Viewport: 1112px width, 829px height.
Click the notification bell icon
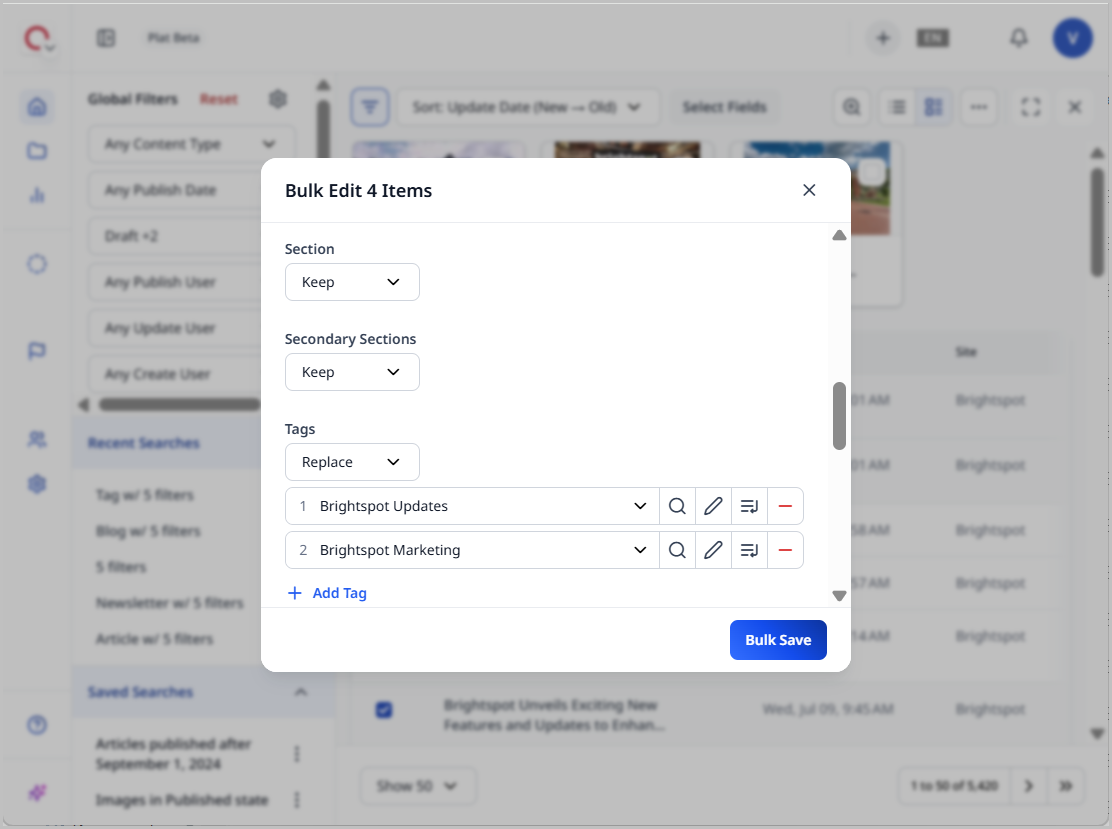click(1019, 38)
